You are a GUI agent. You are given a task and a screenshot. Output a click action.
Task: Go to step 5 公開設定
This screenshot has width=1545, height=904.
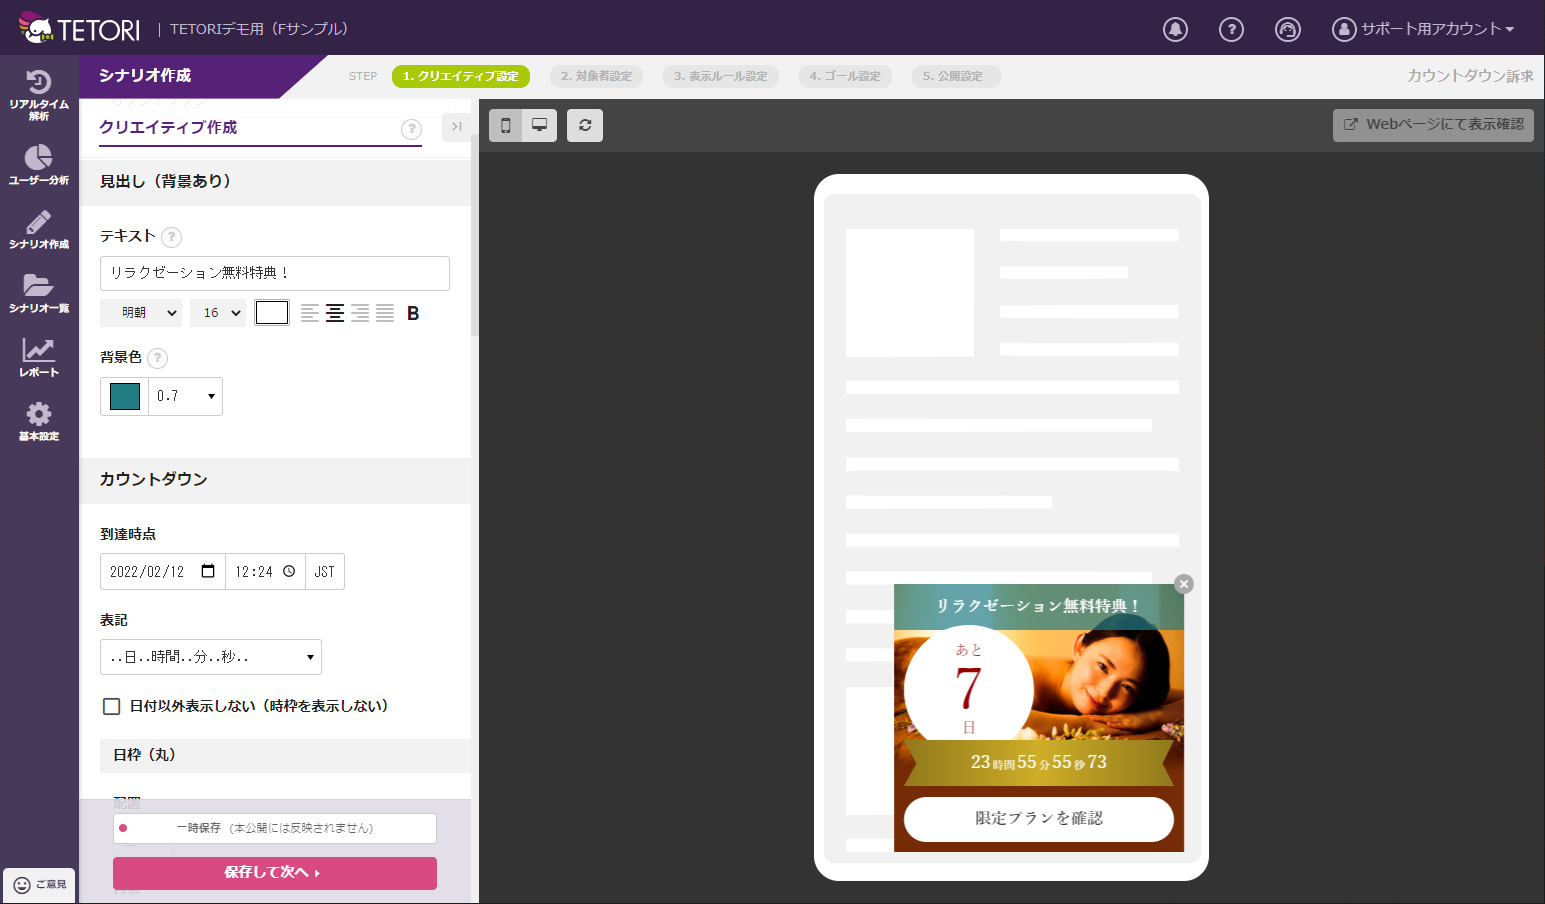953,76
